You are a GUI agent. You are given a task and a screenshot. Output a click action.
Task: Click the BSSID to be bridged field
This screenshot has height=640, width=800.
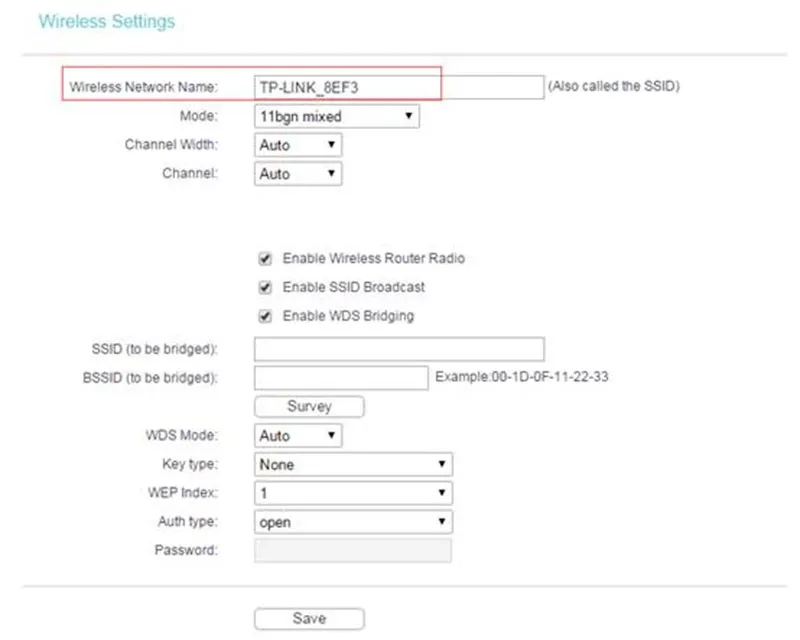[x=340, y=378]
